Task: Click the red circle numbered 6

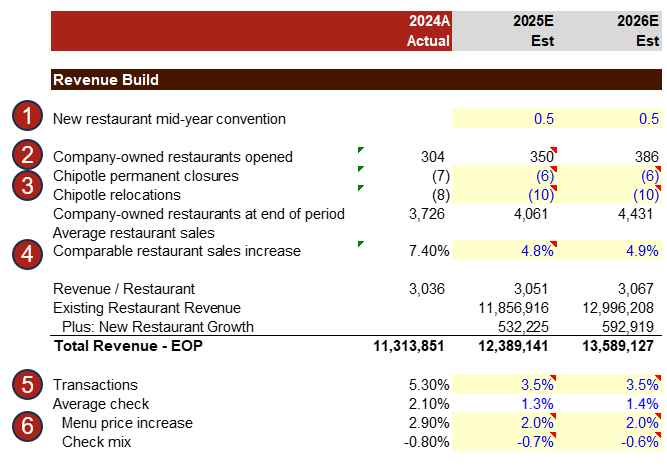Action: 28,423
